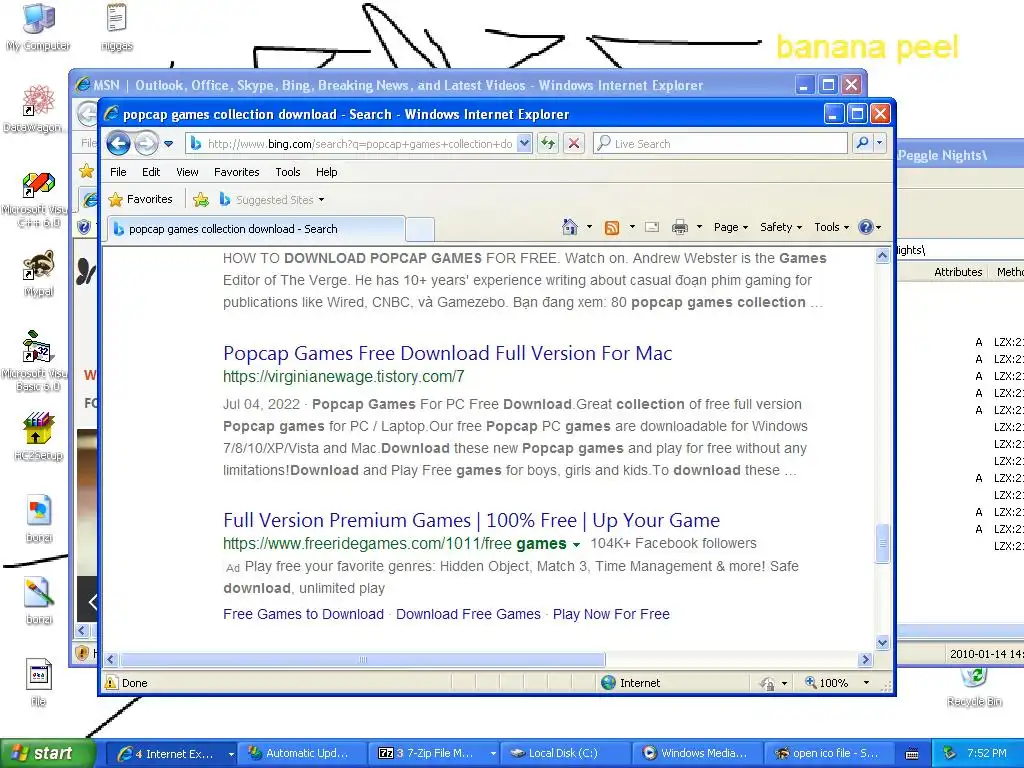Open Full Version Premium Games ad link
This screenshot has height=768, width=1024.
click(x=471, y=520)
